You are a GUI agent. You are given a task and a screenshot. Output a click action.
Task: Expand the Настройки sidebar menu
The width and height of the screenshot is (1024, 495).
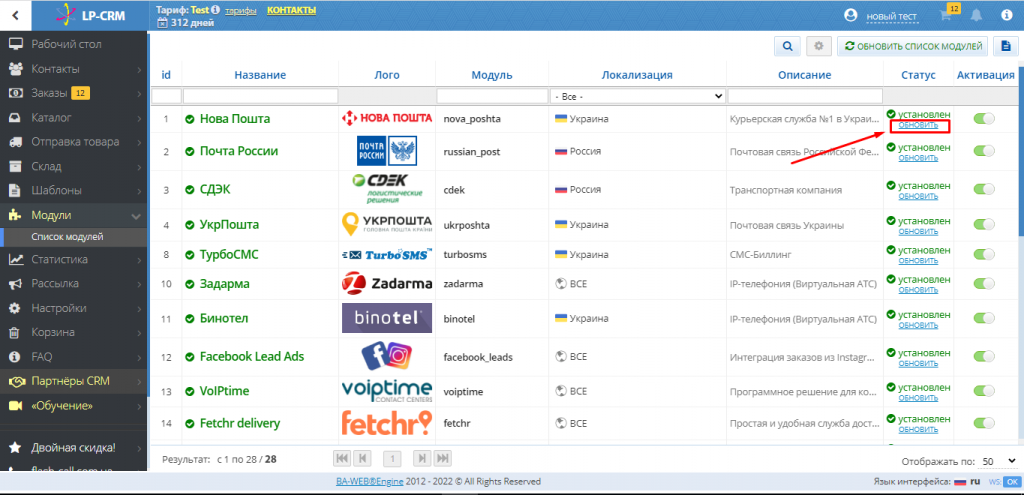point(73,308)
